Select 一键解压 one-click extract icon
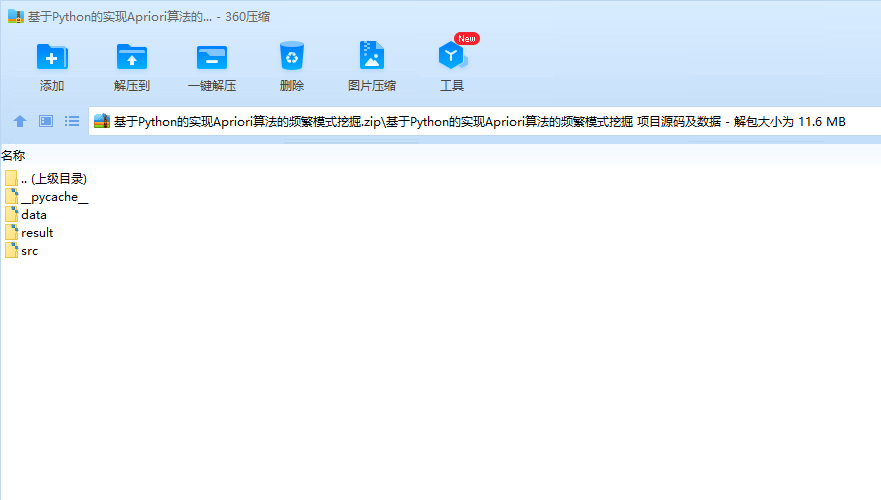881x500 pixels. pyautogui.click(x=212, y=57)
